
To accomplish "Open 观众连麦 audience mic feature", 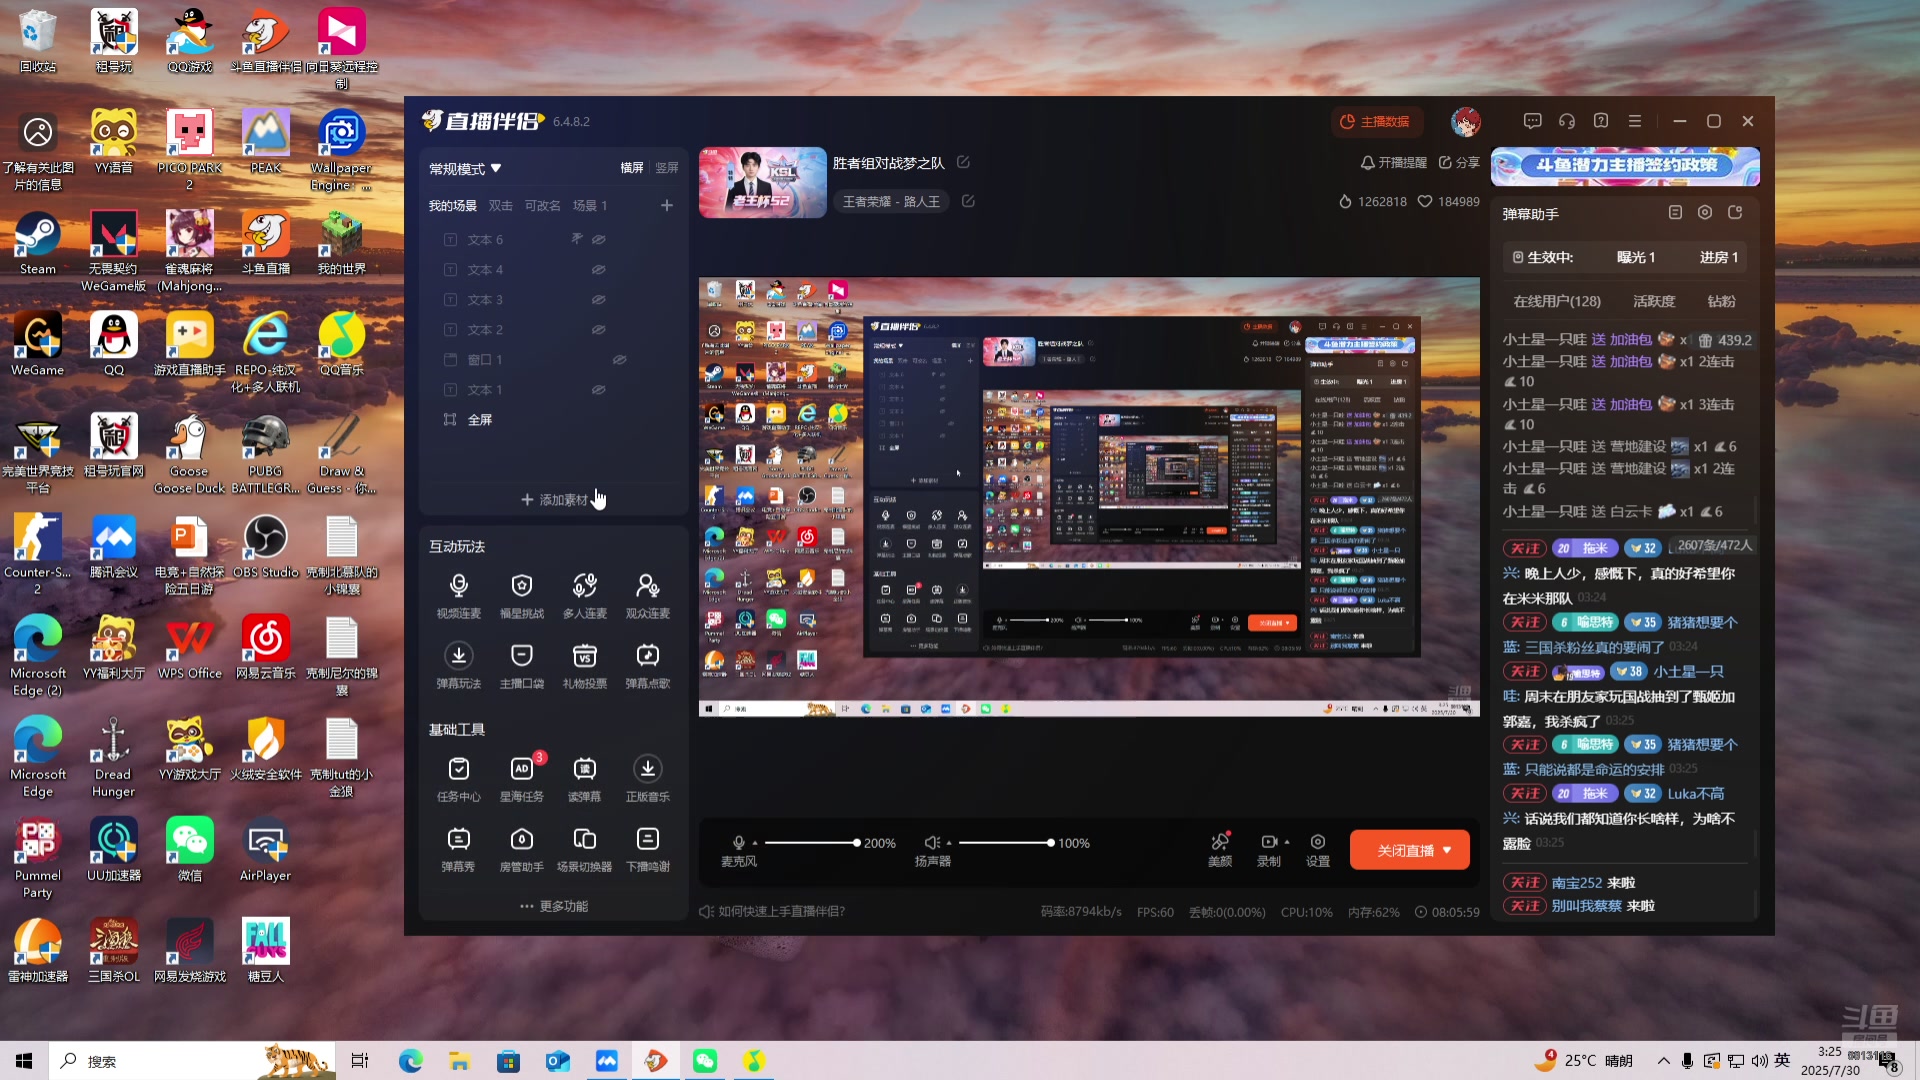I will 647,596.
